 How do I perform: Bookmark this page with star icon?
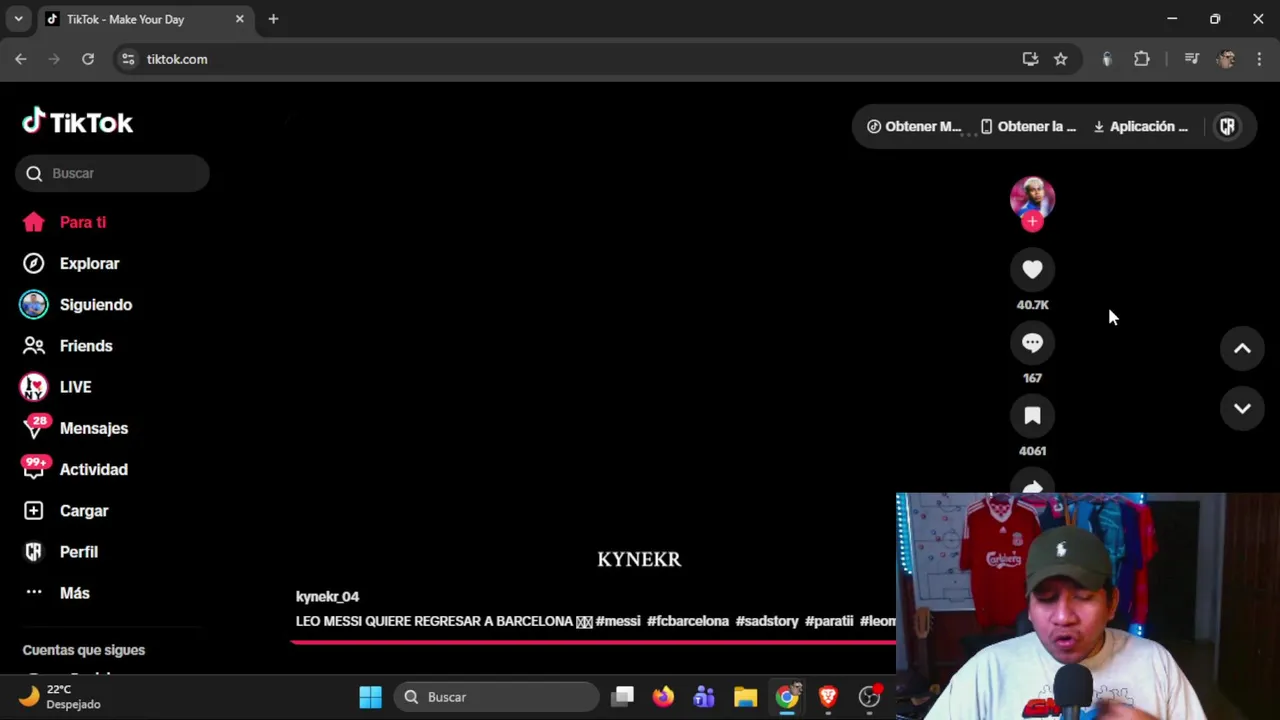pos(1060,59)
